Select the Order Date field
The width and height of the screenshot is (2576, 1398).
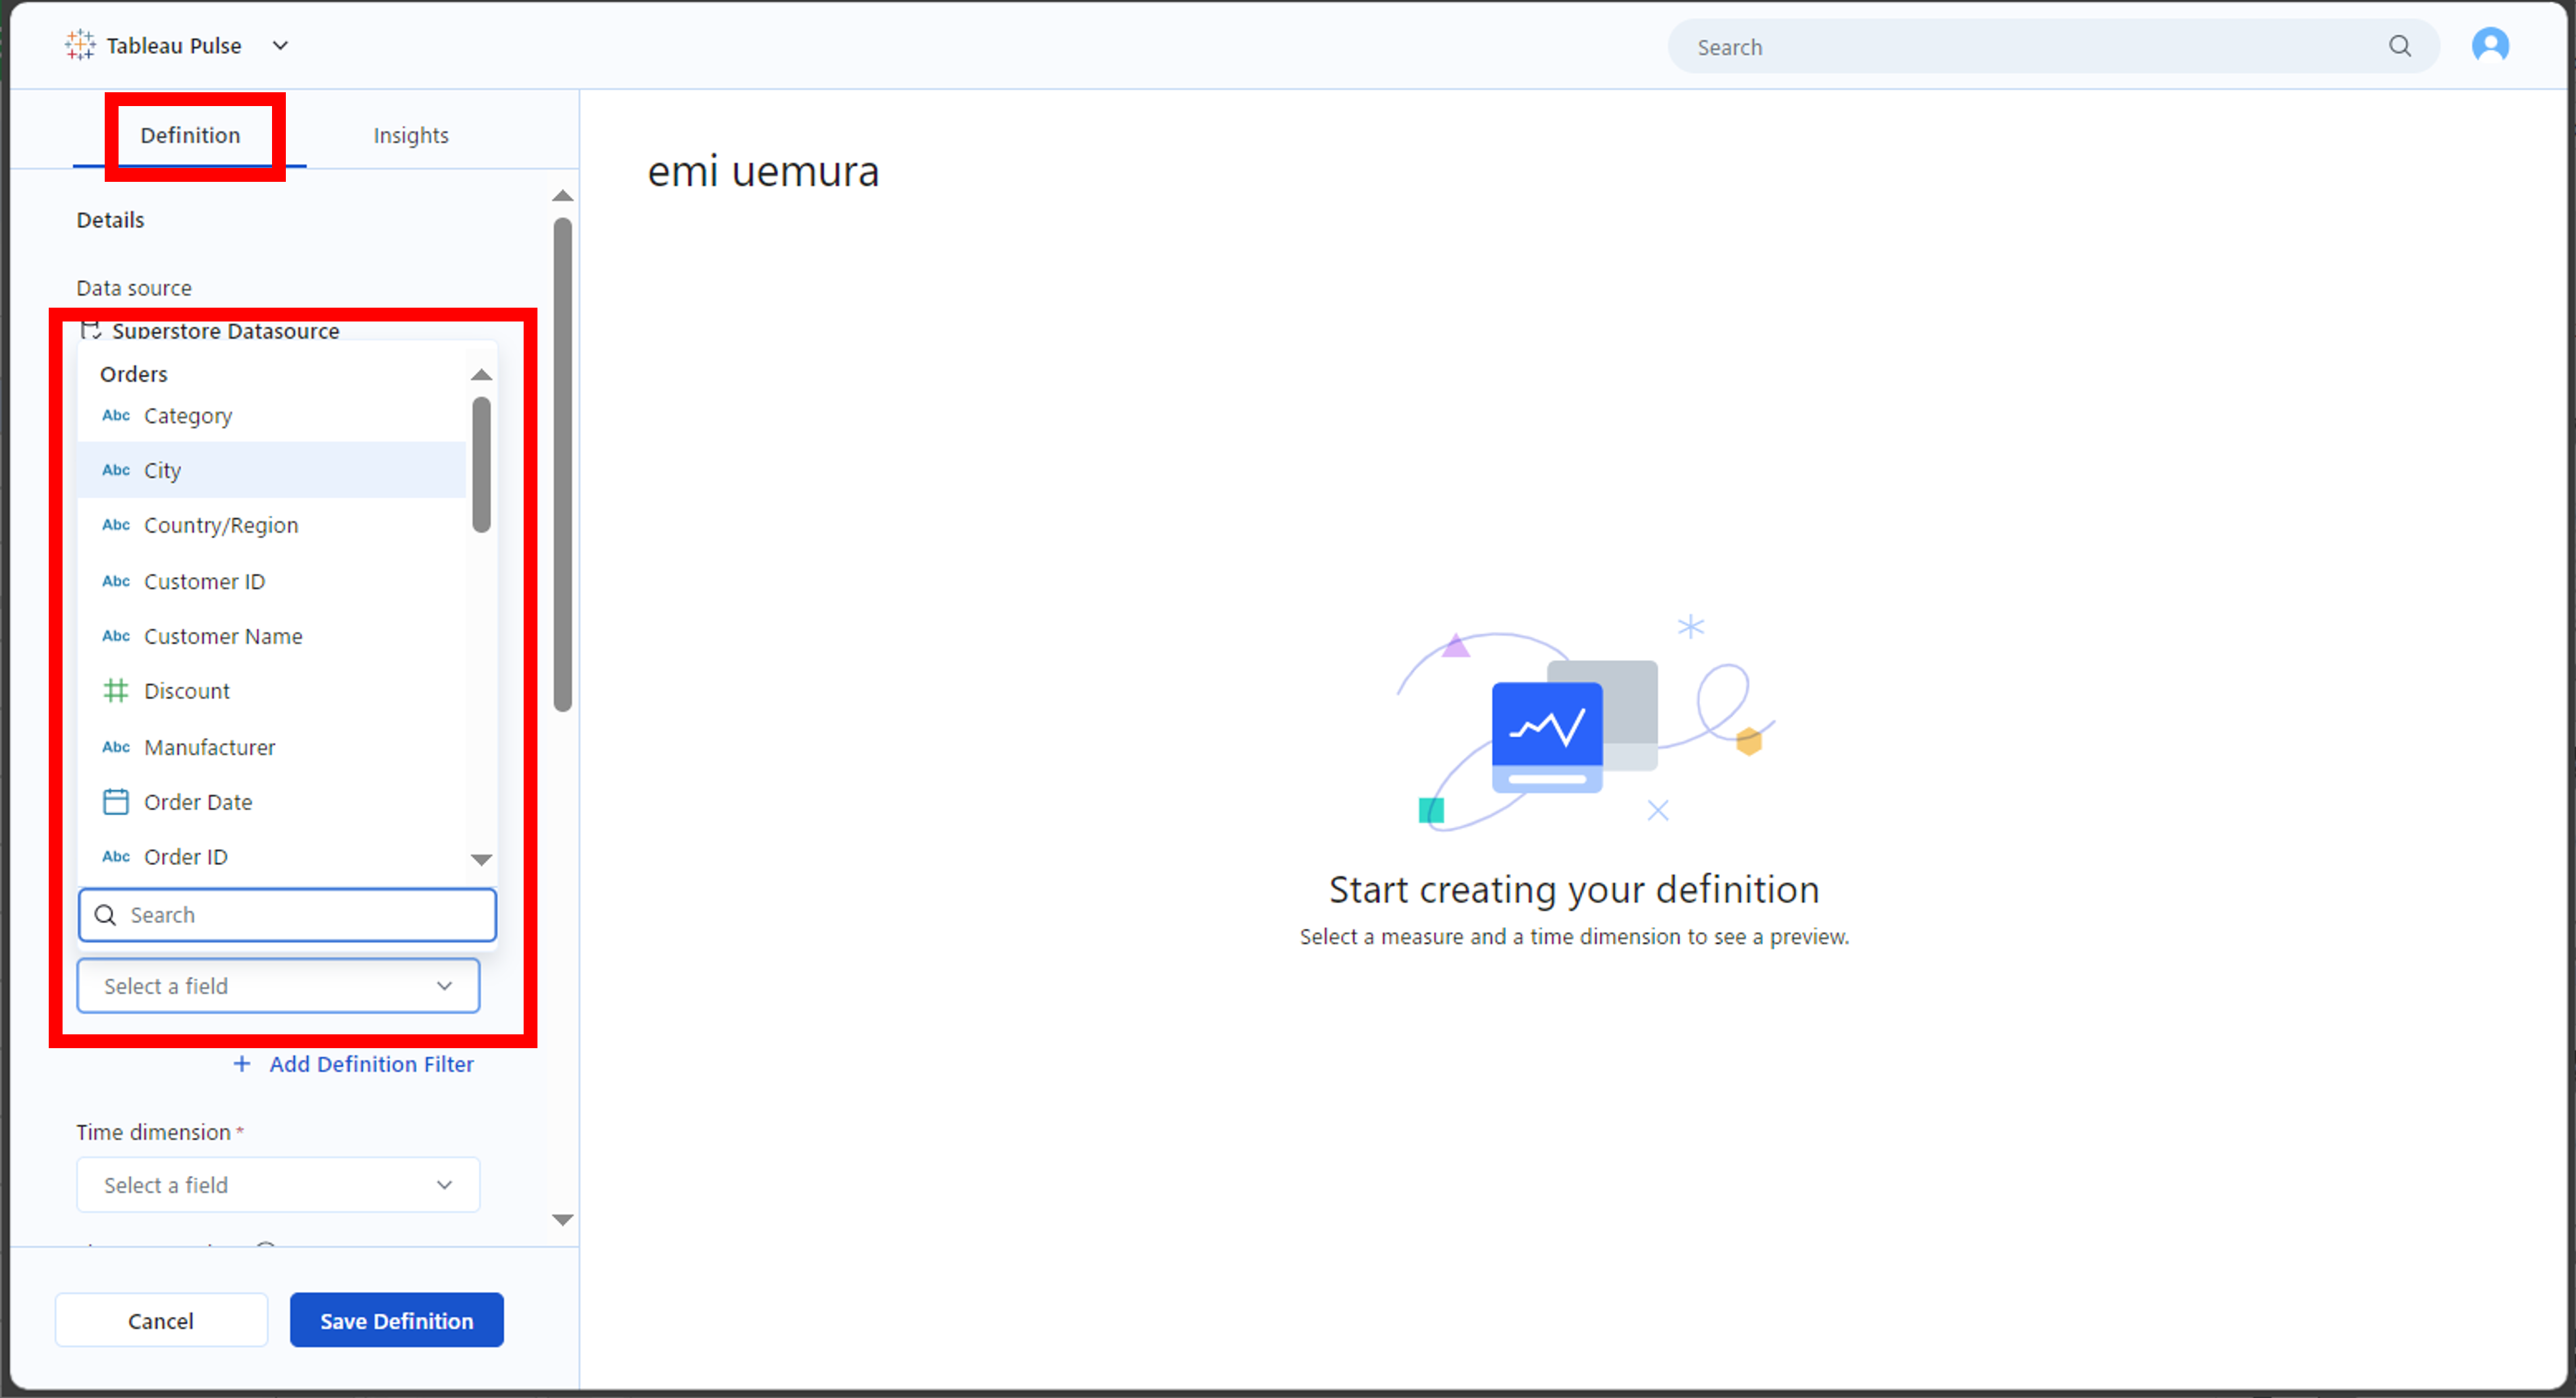click(x=272, y=802)
